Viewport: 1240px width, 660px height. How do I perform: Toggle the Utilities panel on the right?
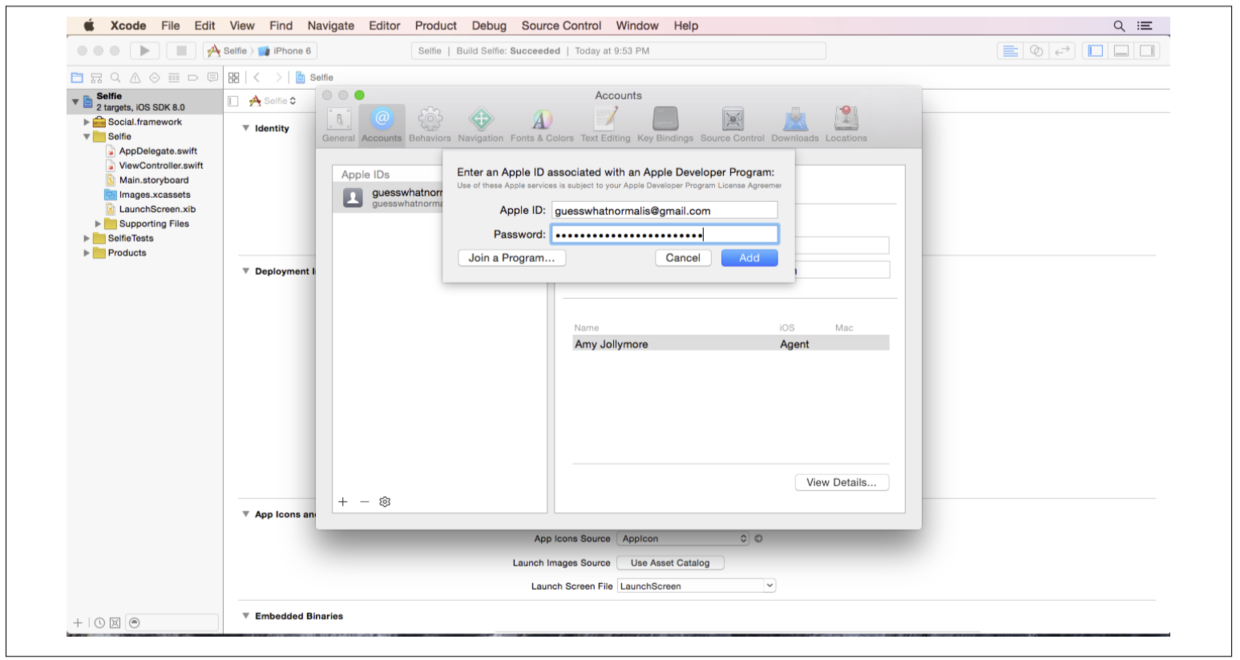click(x=1146, y=51)
